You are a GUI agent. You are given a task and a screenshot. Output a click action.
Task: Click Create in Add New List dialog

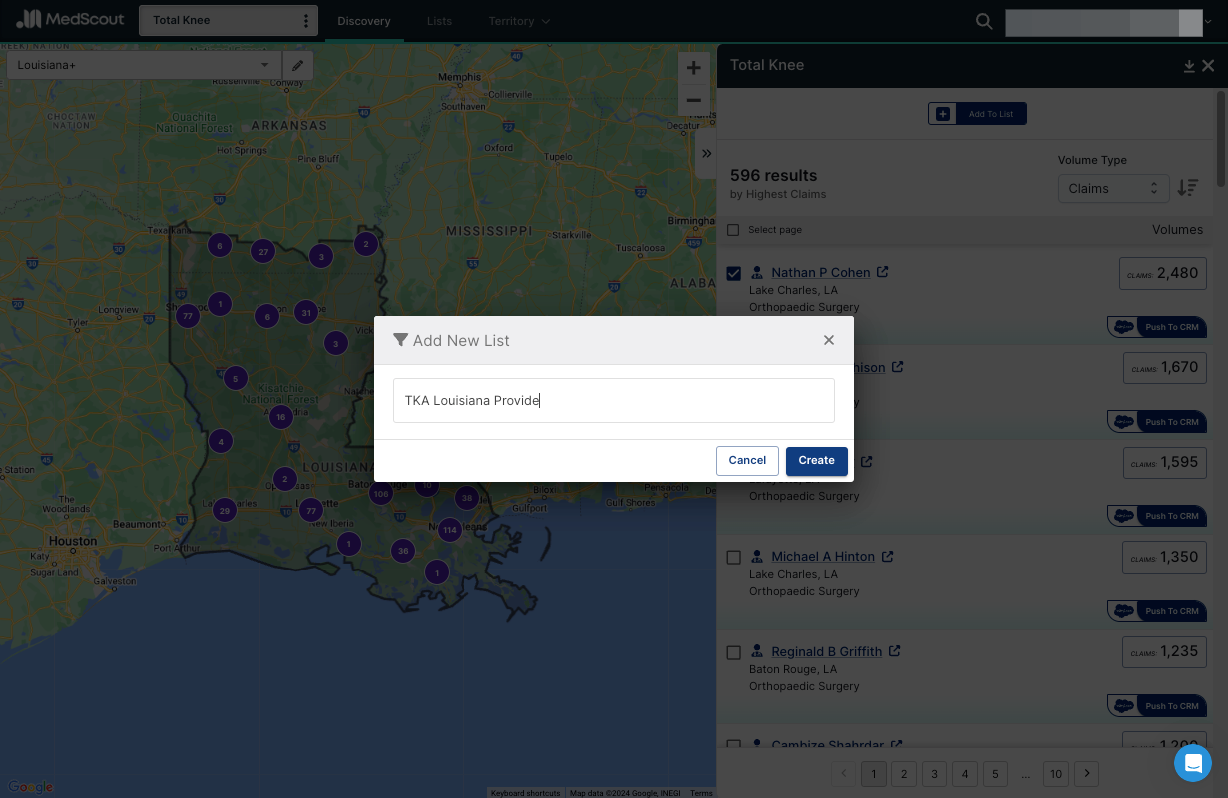[816, 460]
